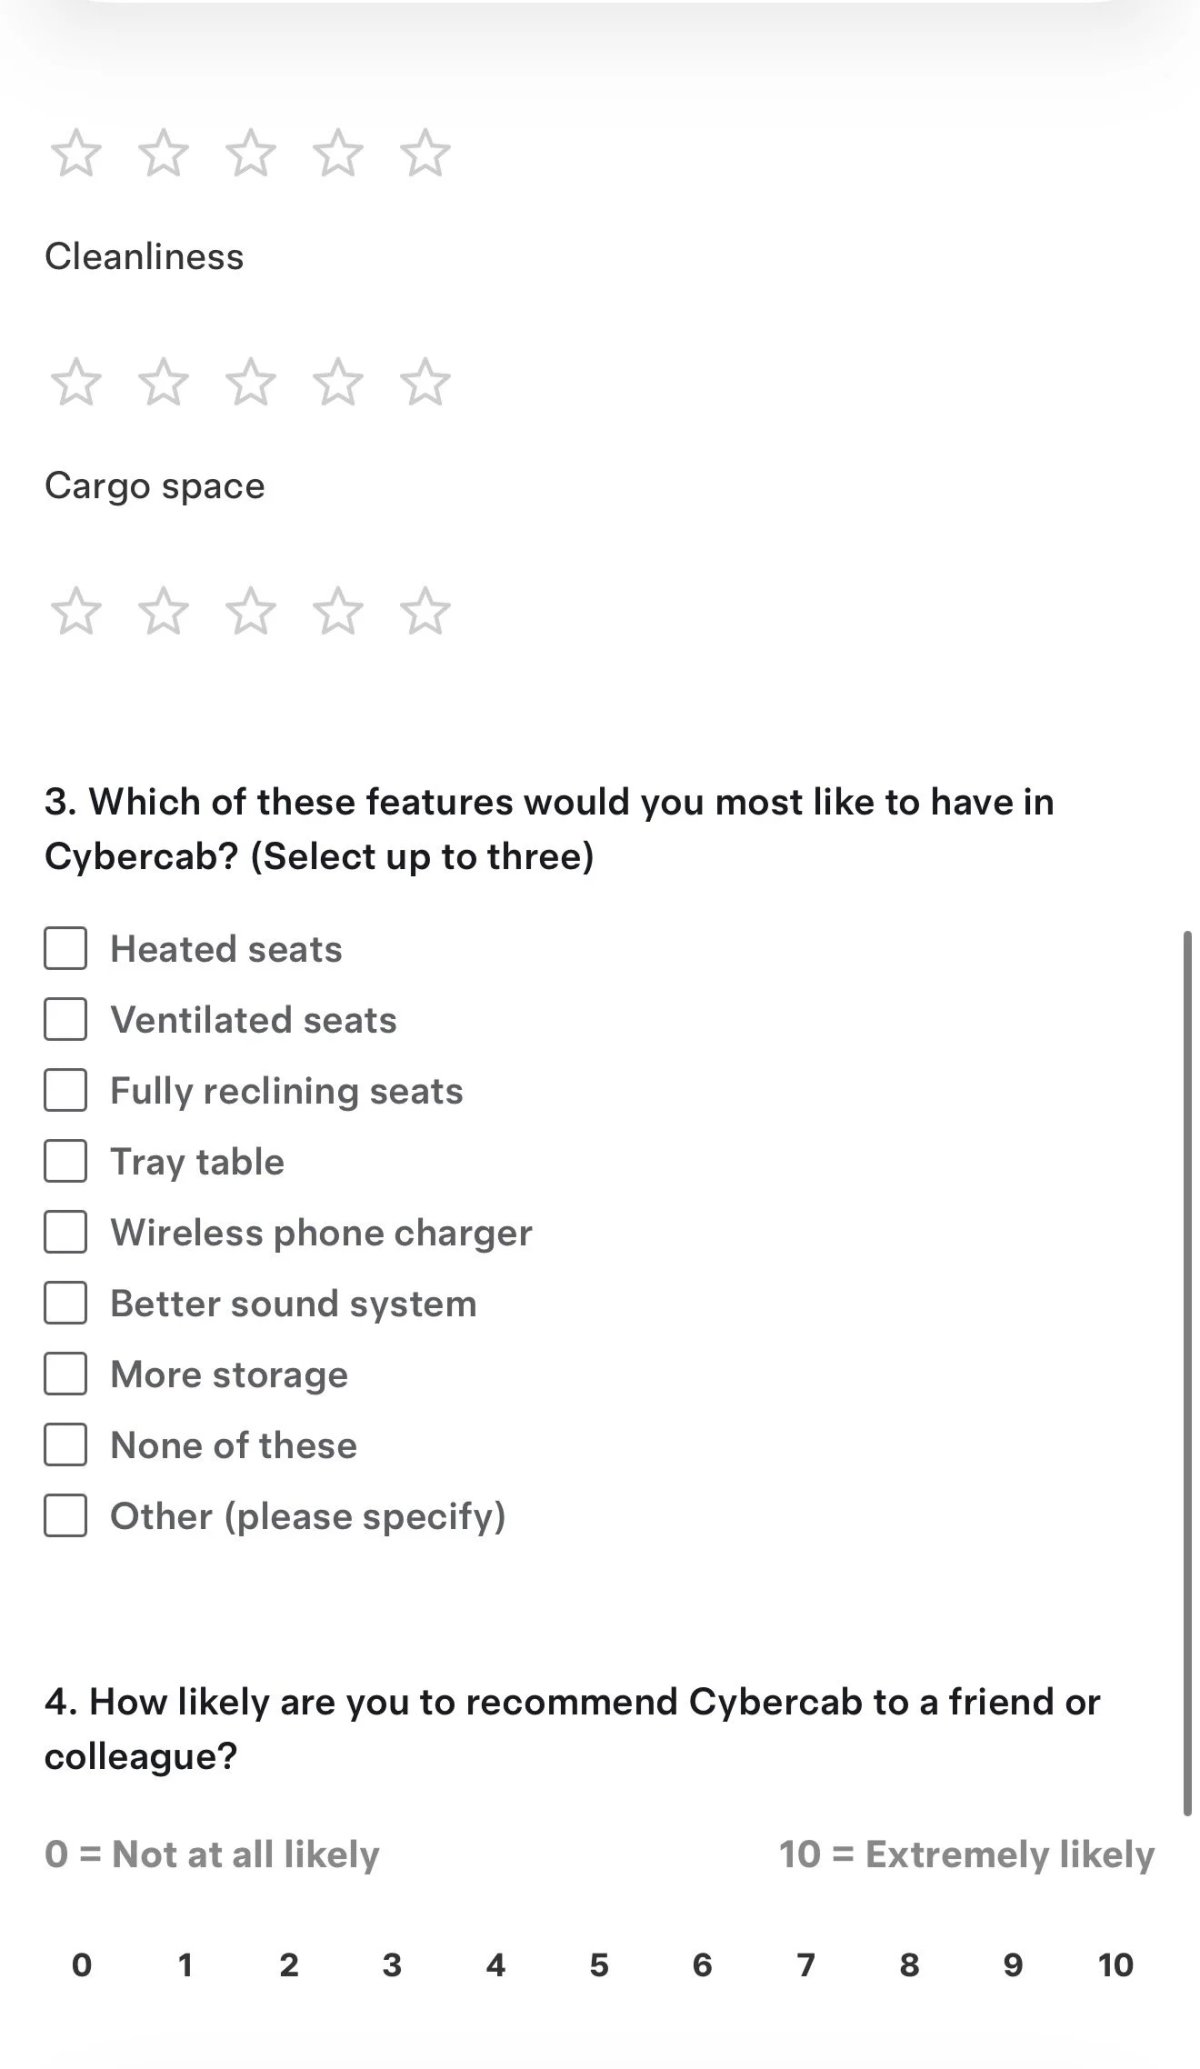Check Wireless phone charger

click(x=65, y=1232)
